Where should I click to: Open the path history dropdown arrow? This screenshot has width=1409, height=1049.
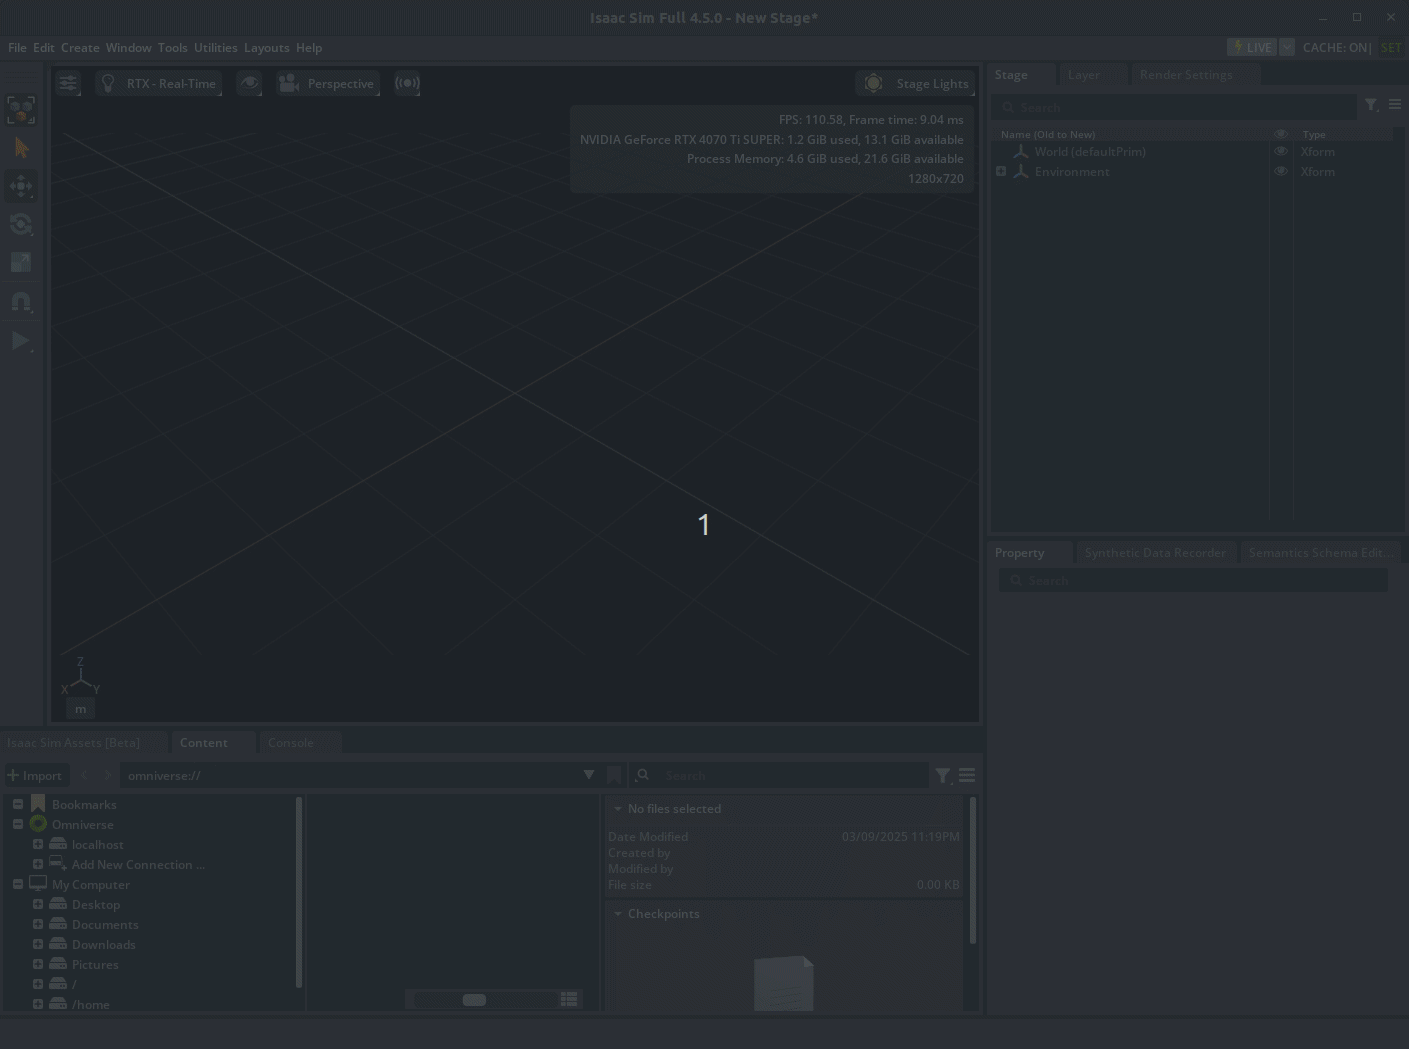tap(589, 775)
